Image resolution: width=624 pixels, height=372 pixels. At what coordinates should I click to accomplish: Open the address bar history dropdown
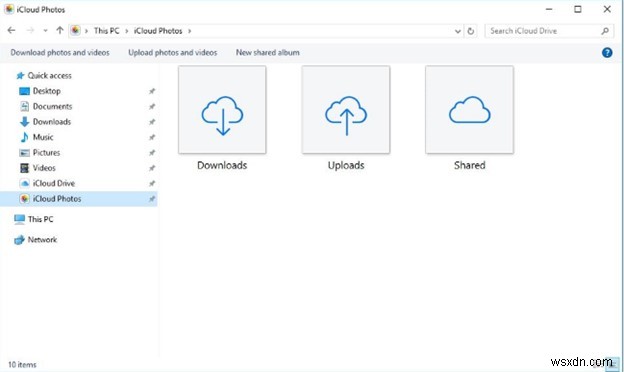458,31
